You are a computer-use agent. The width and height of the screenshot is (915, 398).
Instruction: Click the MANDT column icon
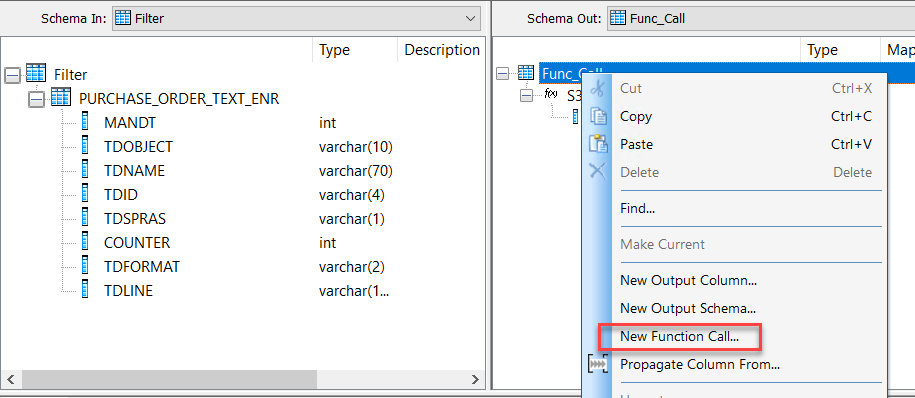click(x=85, y=122)
